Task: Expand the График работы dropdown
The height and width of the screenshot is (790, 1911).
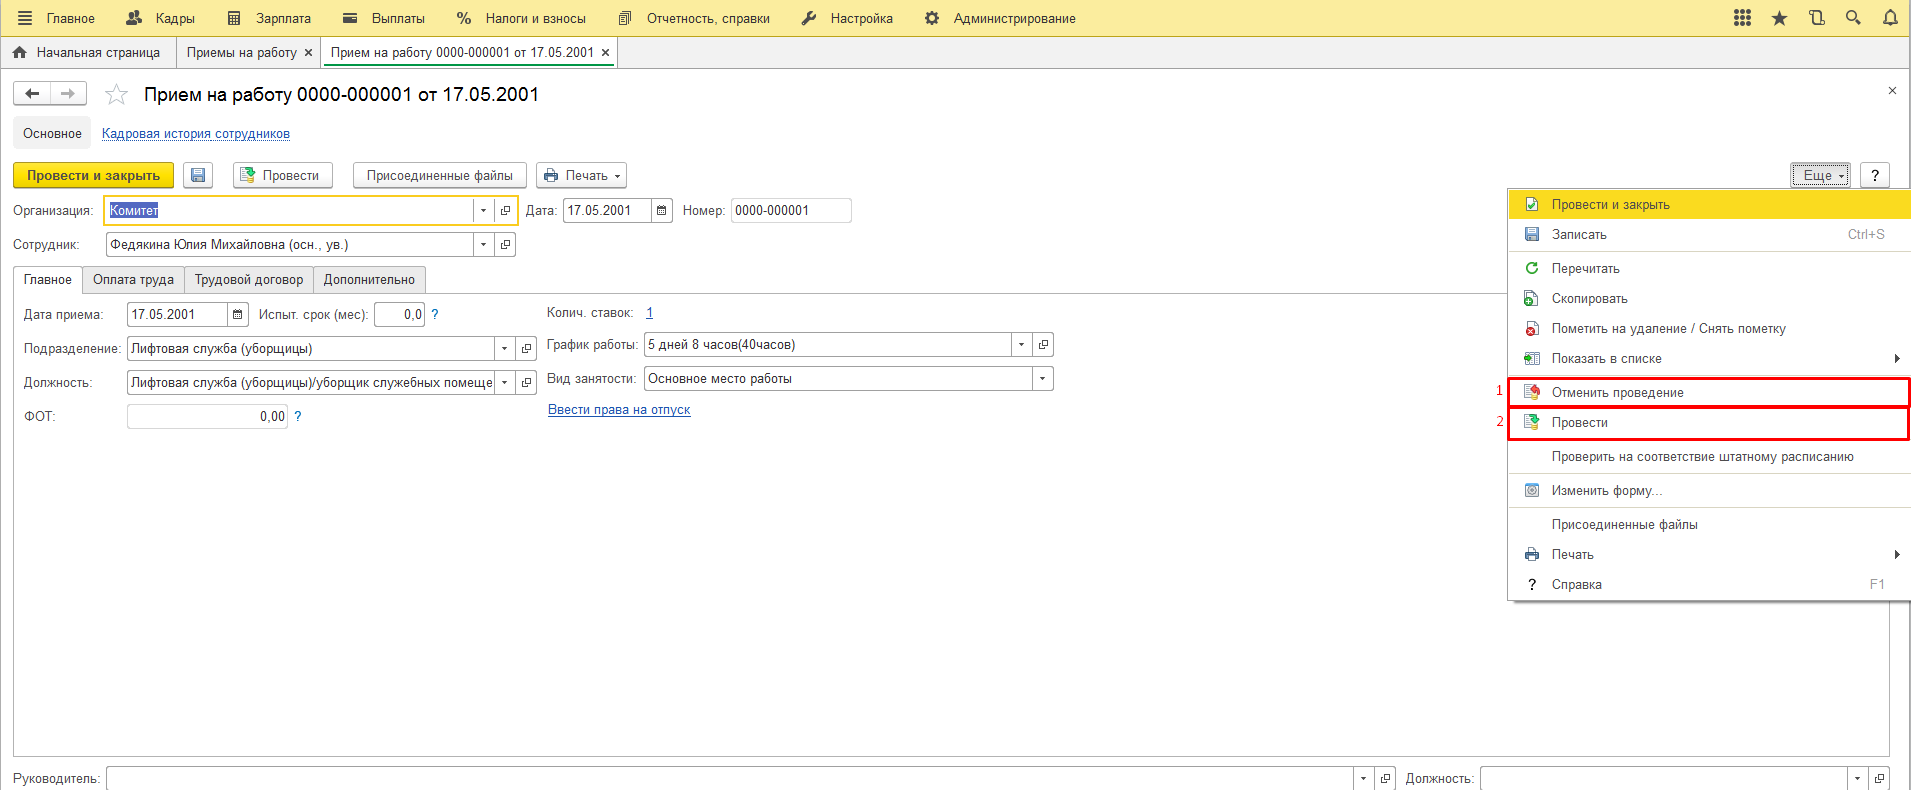Action: point(1021,345)
